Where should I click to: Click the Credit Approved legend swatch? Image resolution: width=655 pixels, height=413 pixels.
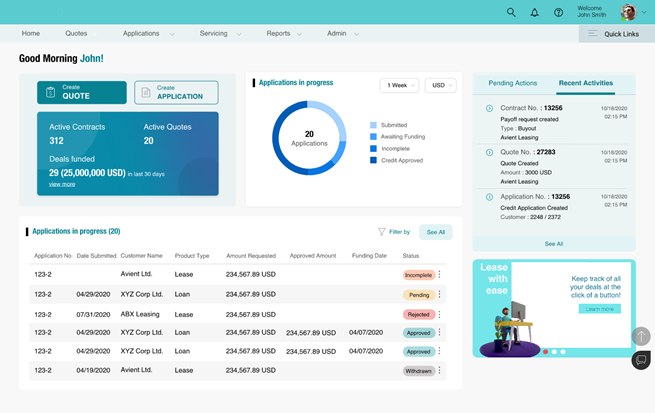coord(374,160)
